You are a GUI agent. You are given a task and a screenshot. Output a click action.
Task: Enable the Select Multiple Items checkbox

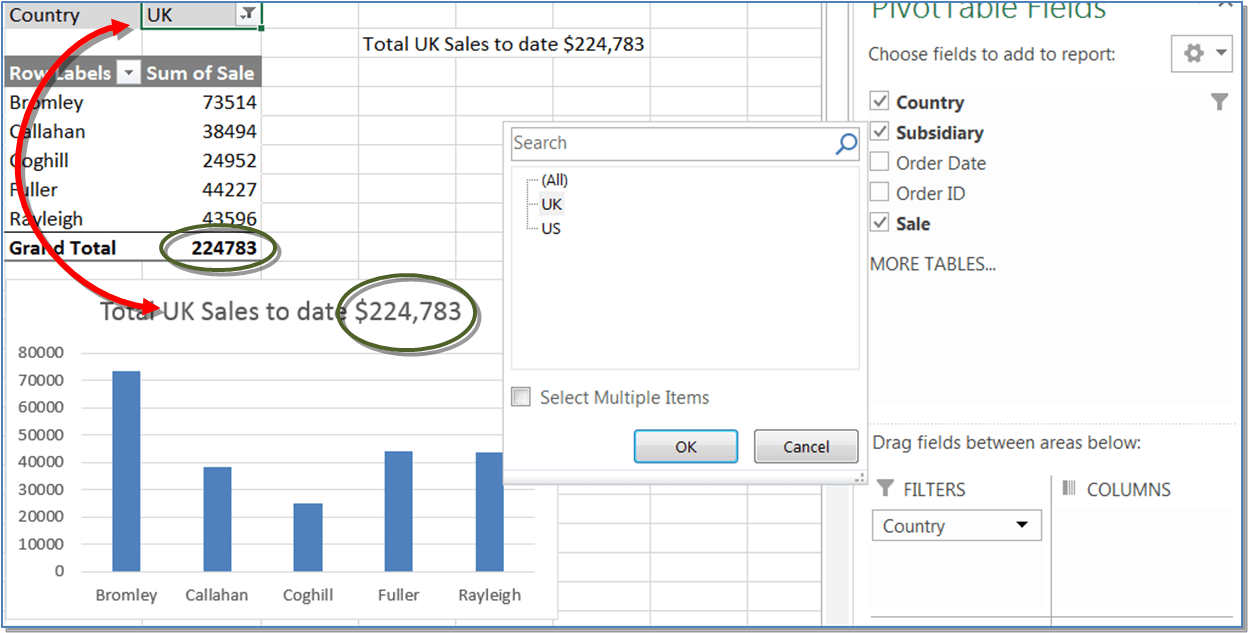click(x=520, y=397)
